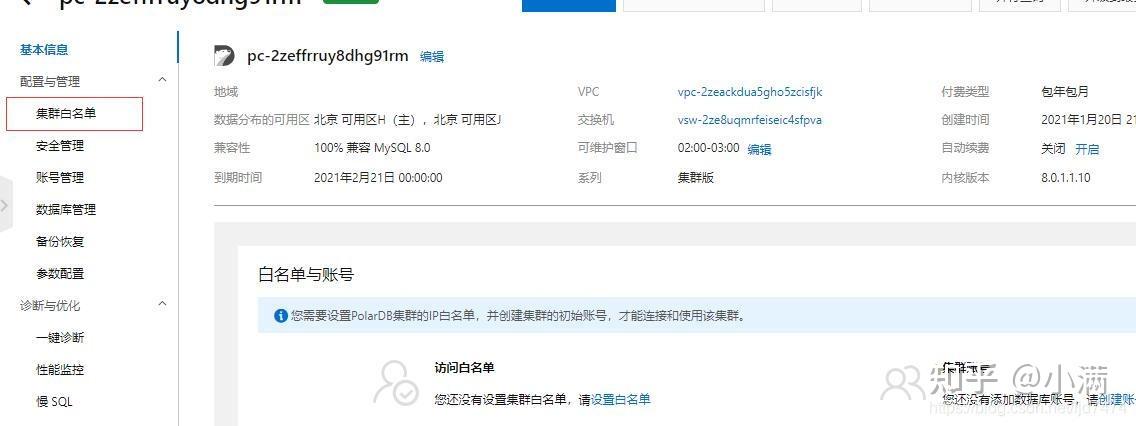This screenshot has width=1136, height=426.
Task: Click the MySQL 8.0 compatibility value
Action: click(x=372, y=148)
